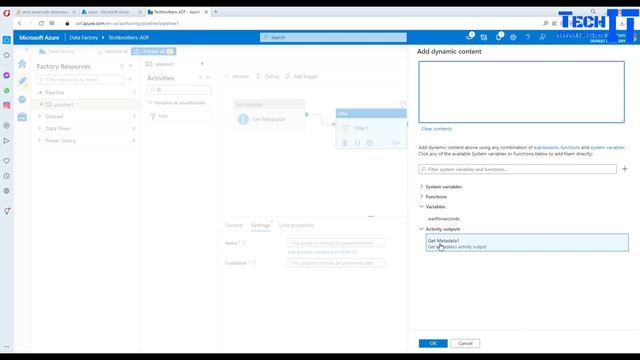This screenshot has height=360, width=640.
Task: Open the expressions documentation link
Action: 546,147
